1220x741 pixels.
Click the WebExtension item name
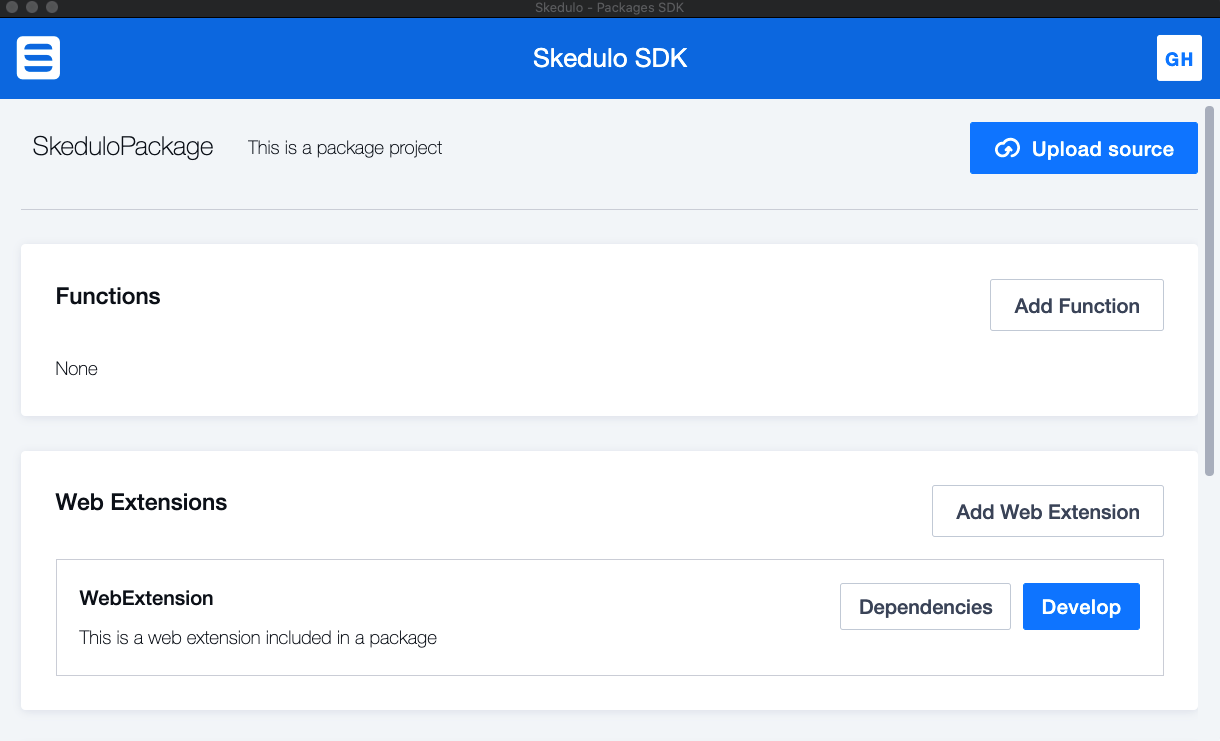coord(146,598)
